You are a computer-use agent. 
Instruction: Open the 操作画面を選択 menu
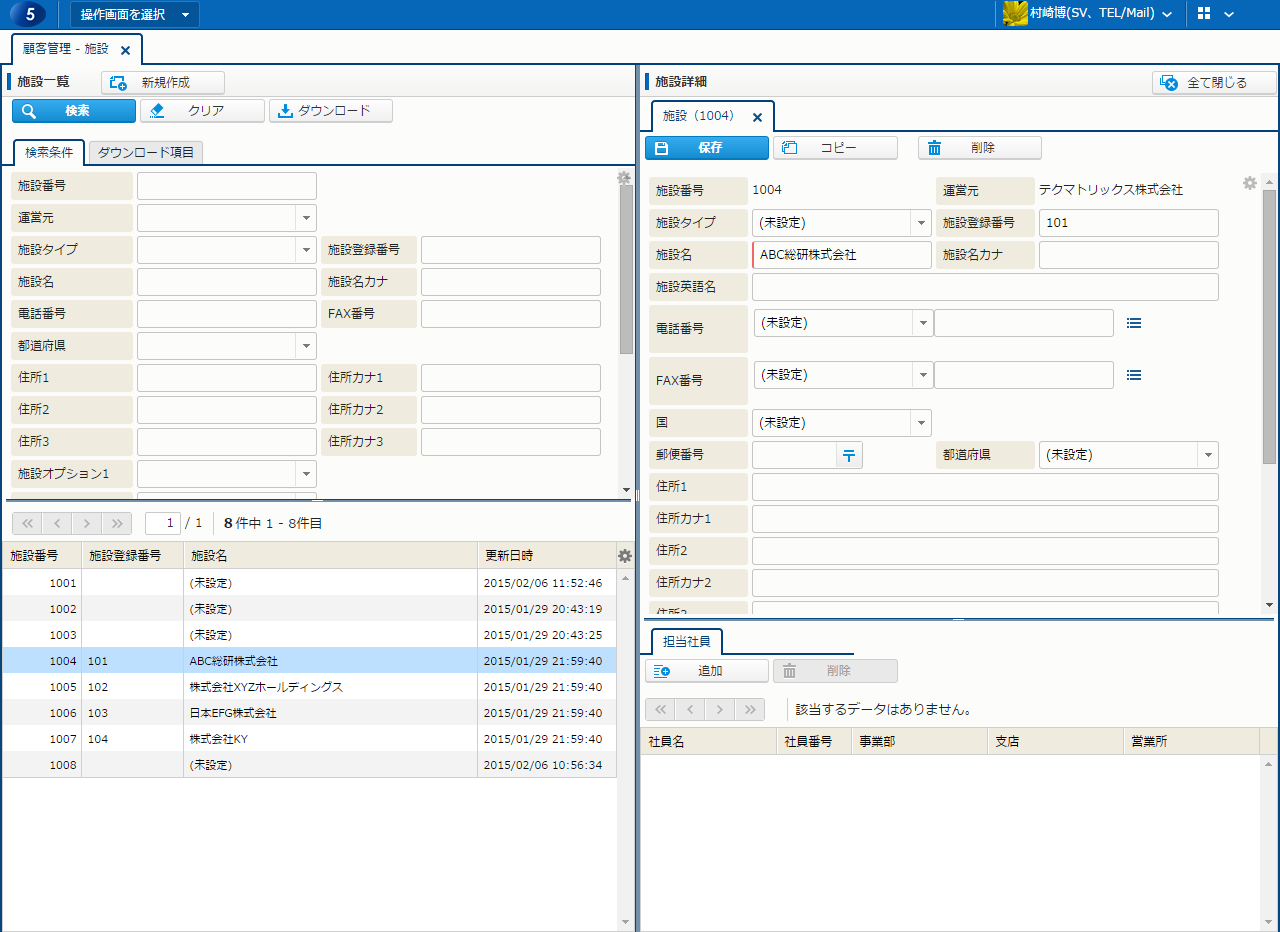click(134, 14)
